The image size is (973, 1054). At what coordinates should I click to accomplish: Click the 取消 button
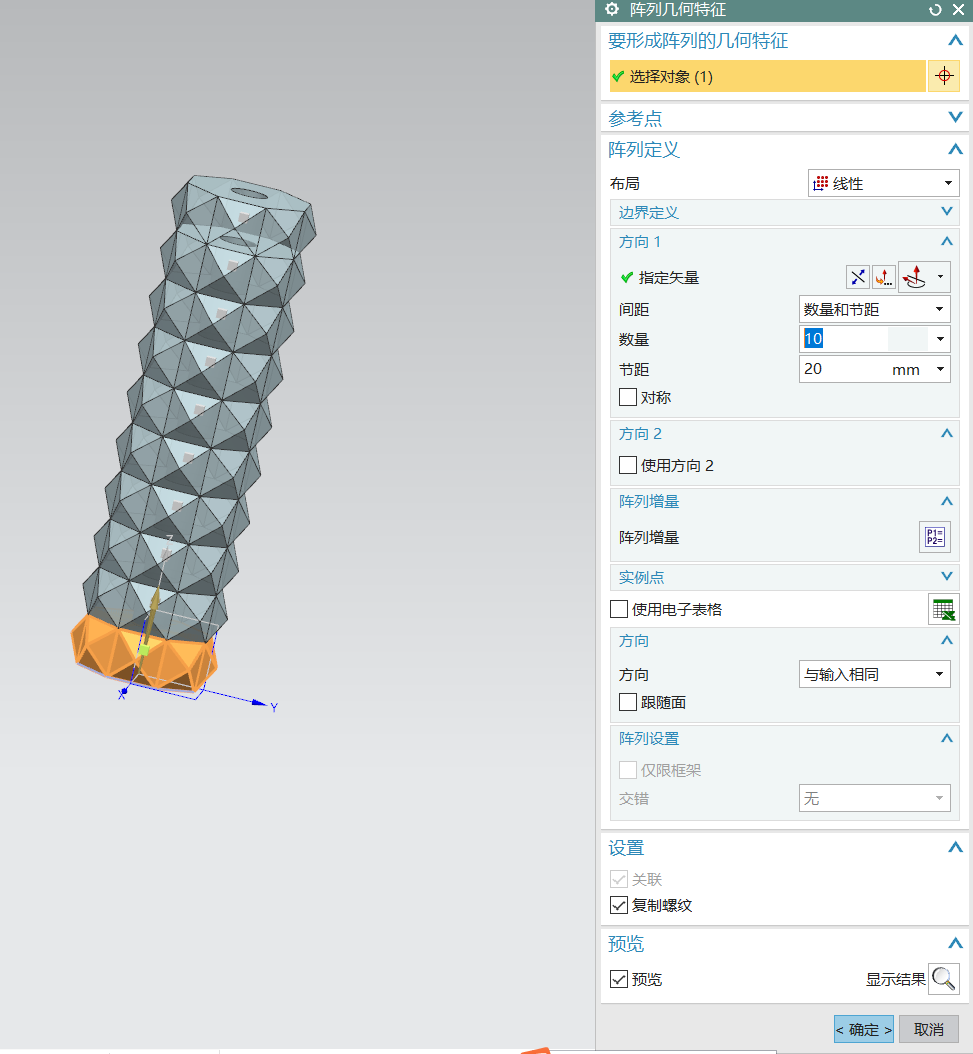click(927, 1029)
